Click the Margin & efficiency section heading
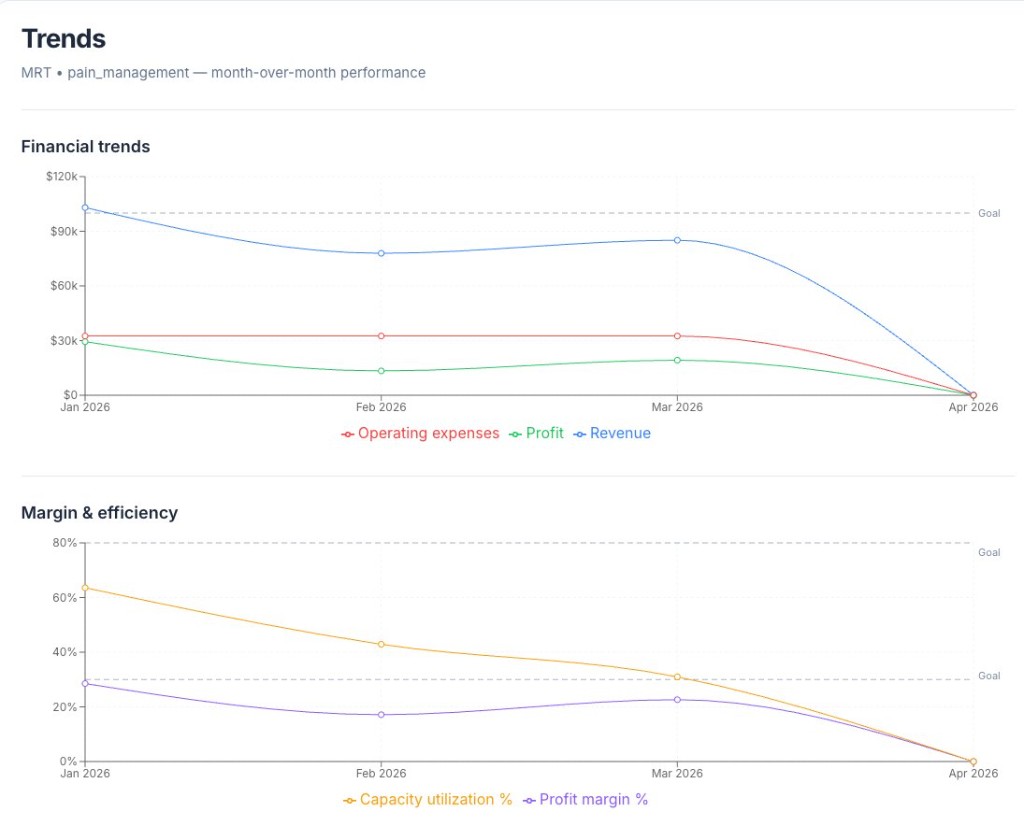The image size is (1024, 826). click(99, 513)
